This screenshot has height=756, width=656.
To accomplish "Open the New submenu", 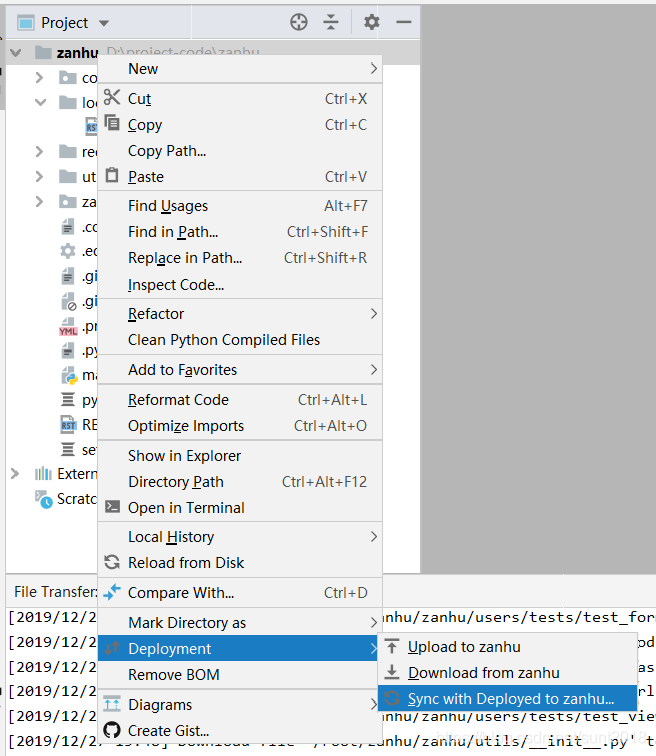I will 240,69.
